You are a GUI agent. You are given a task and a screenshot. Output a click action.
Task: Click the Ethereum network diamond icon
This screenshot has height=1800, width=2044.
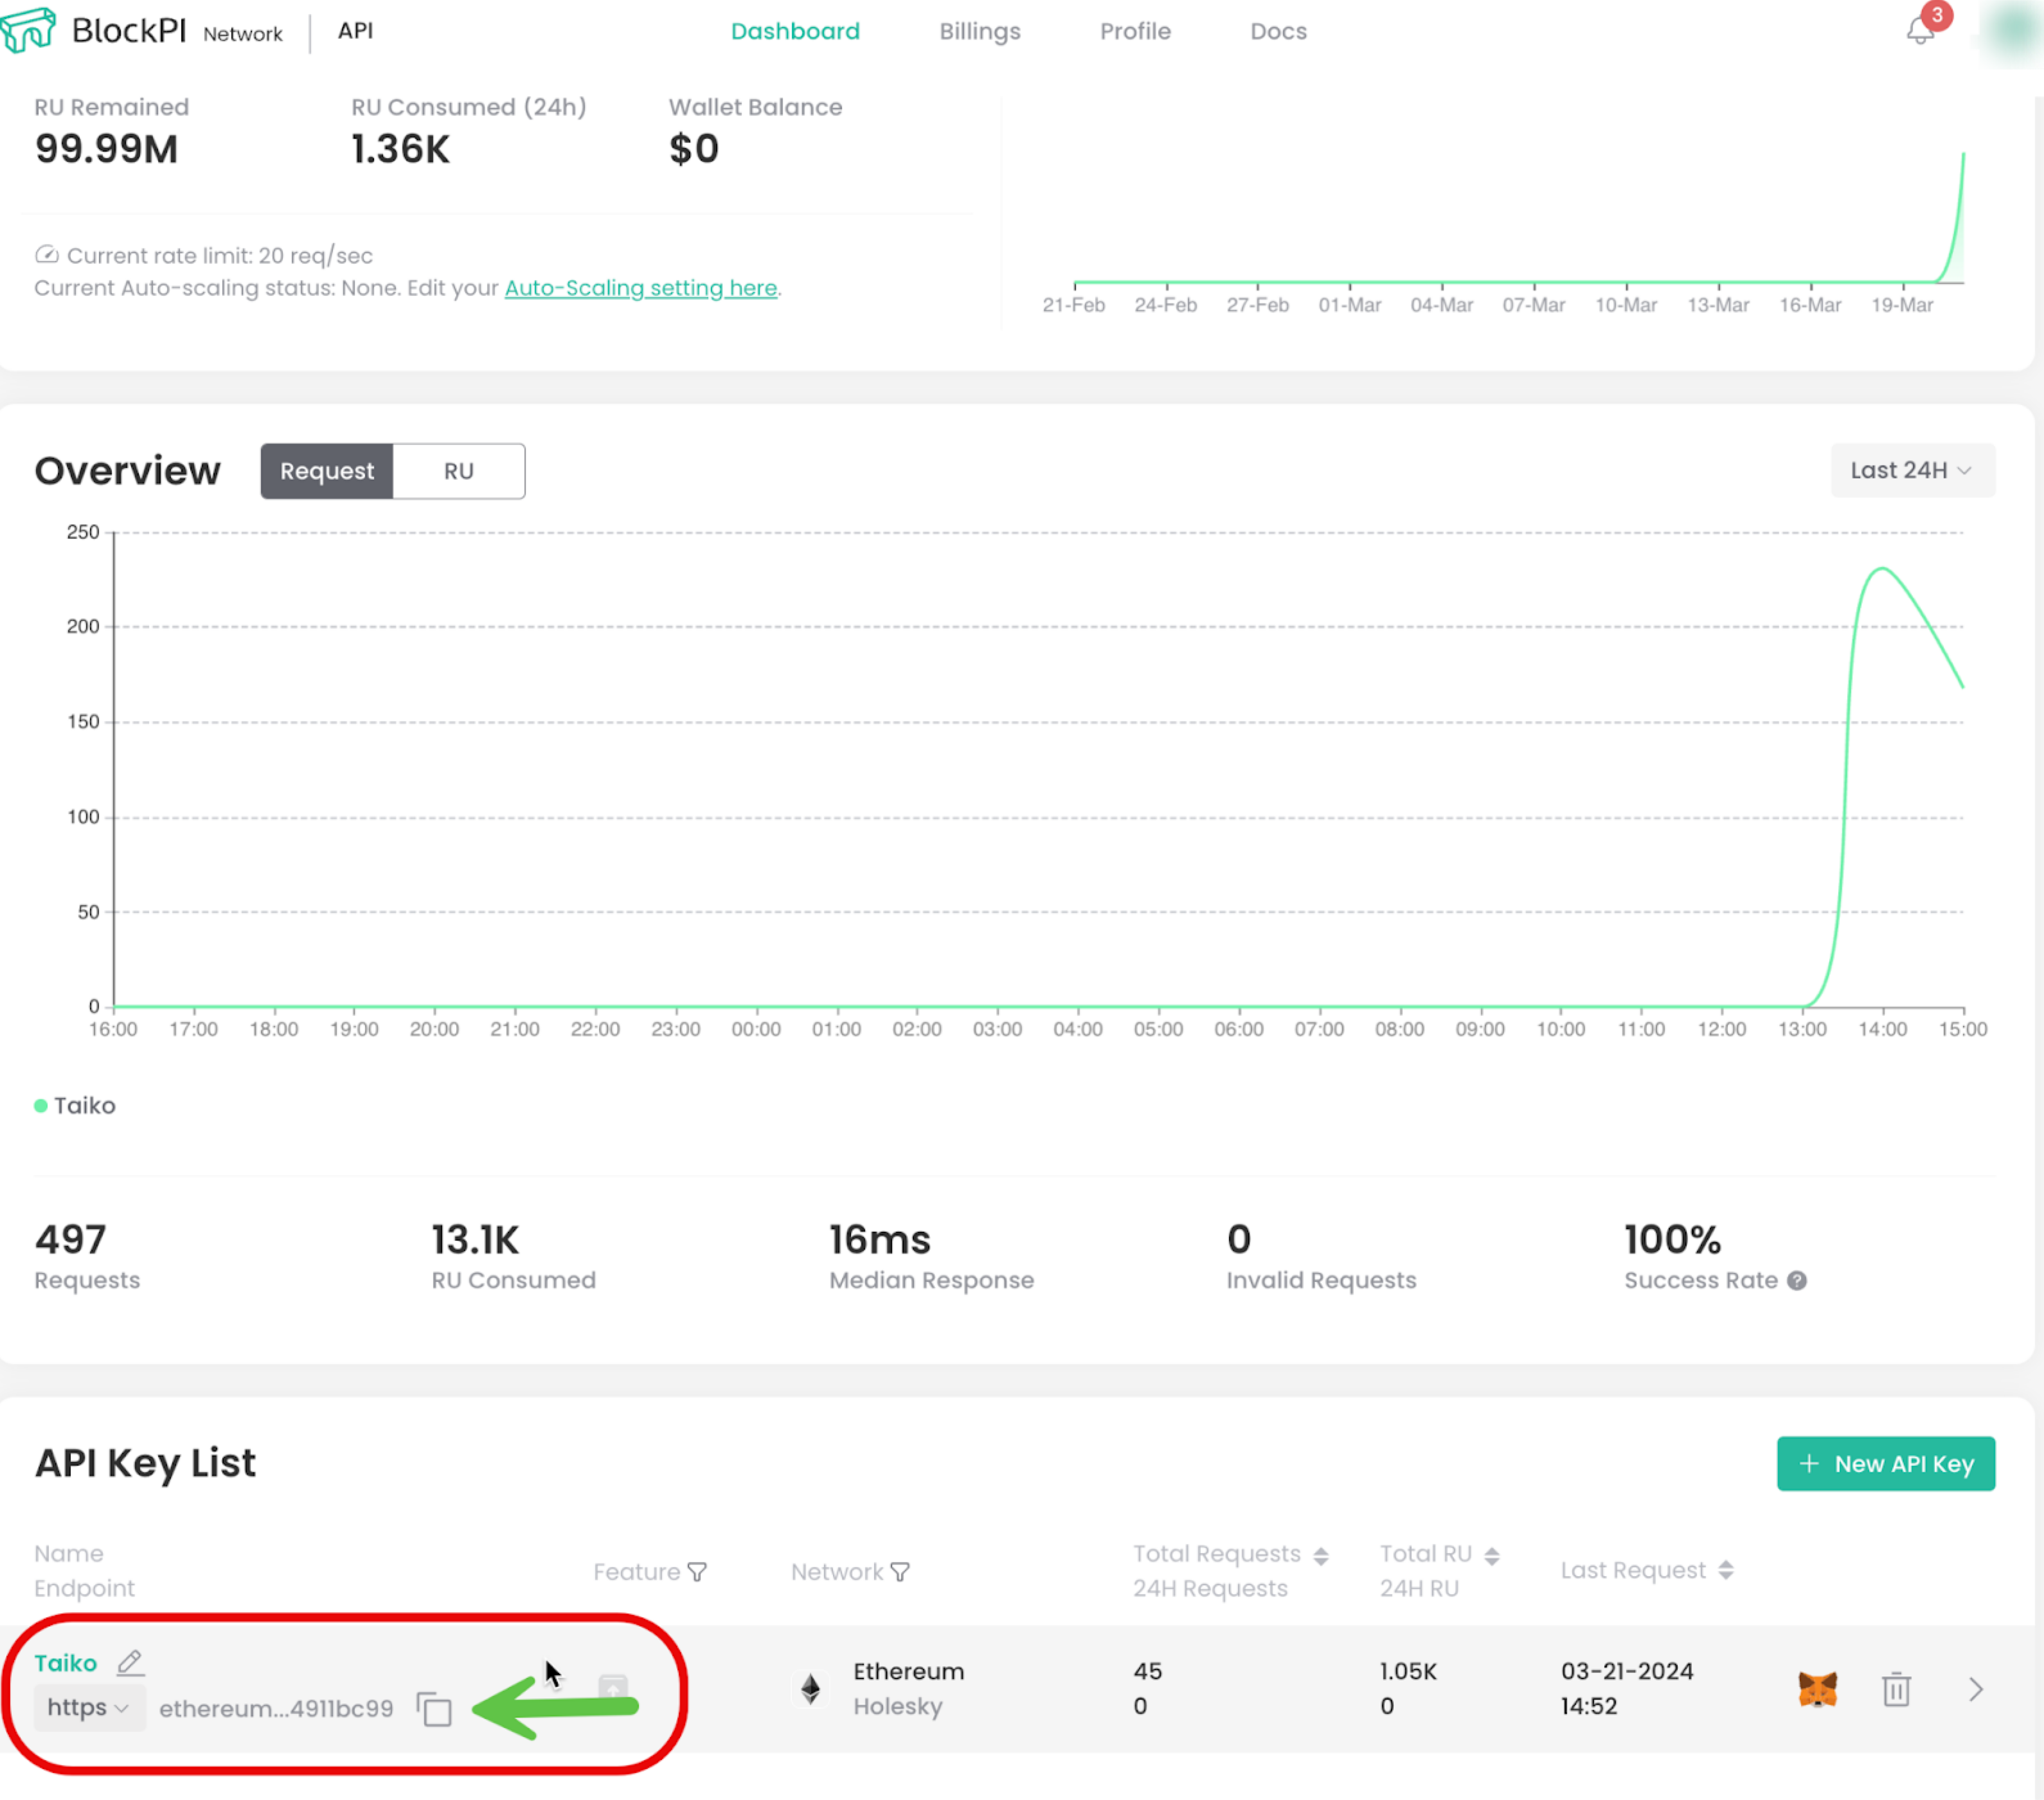click(x=811, y=1689)
